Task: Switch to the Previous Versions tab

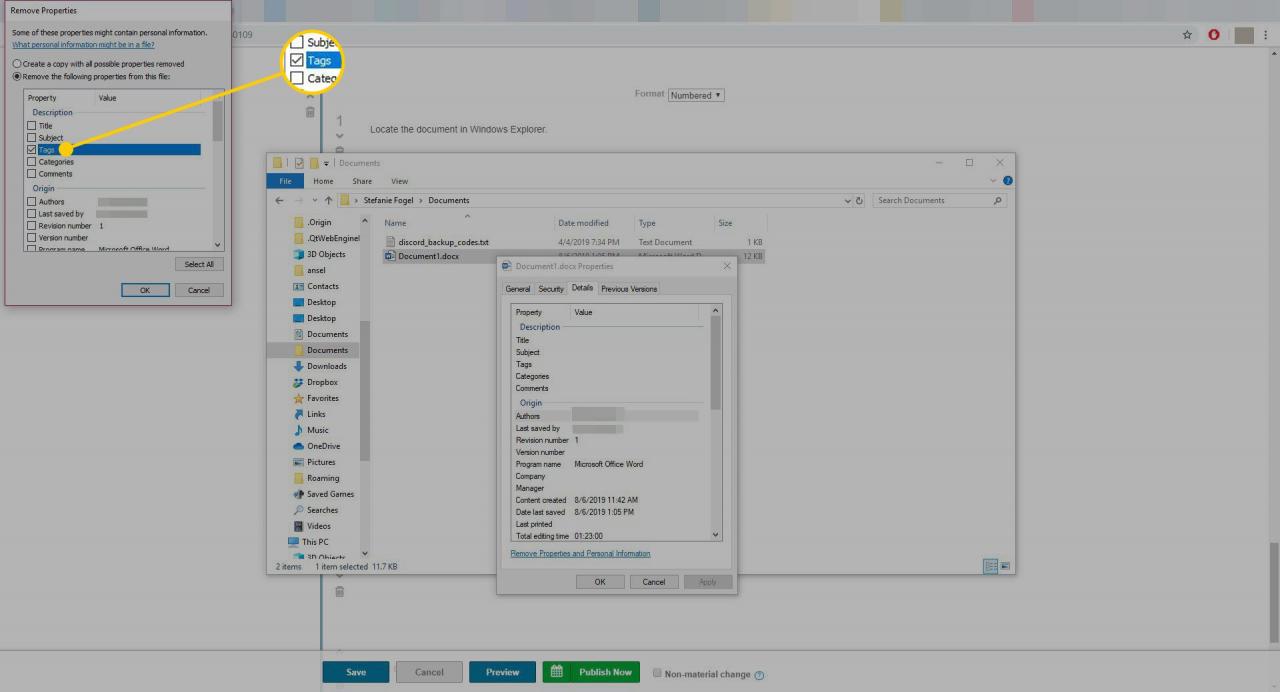Action: [x=629, y=289]
